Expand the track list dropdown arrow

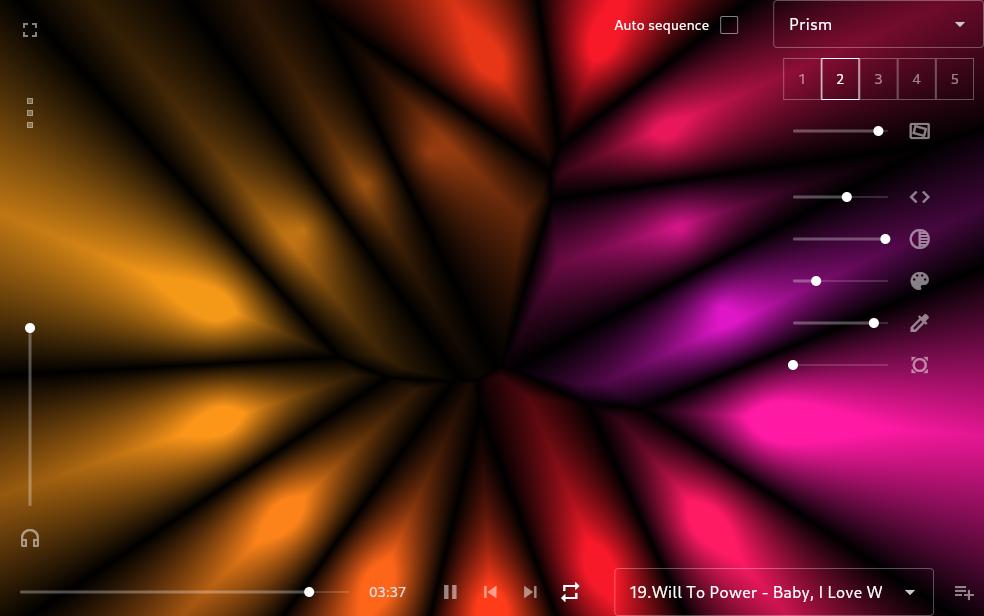click(910, 592)
